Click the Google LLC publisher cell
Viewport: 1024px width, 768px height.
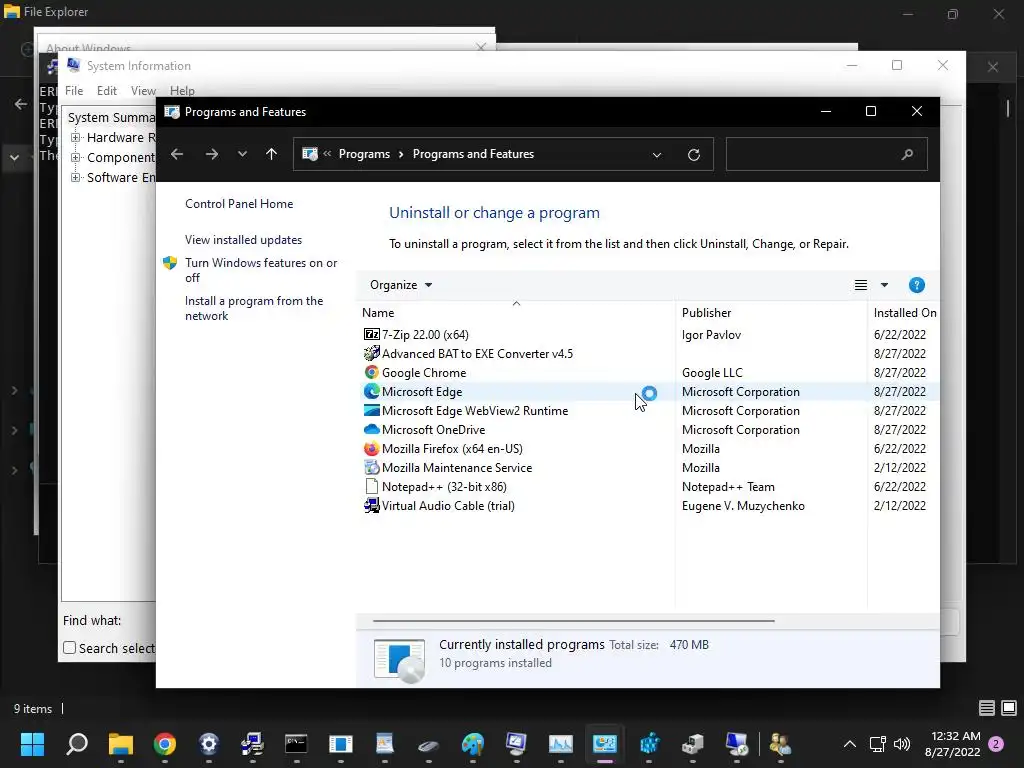pos(712,372)
